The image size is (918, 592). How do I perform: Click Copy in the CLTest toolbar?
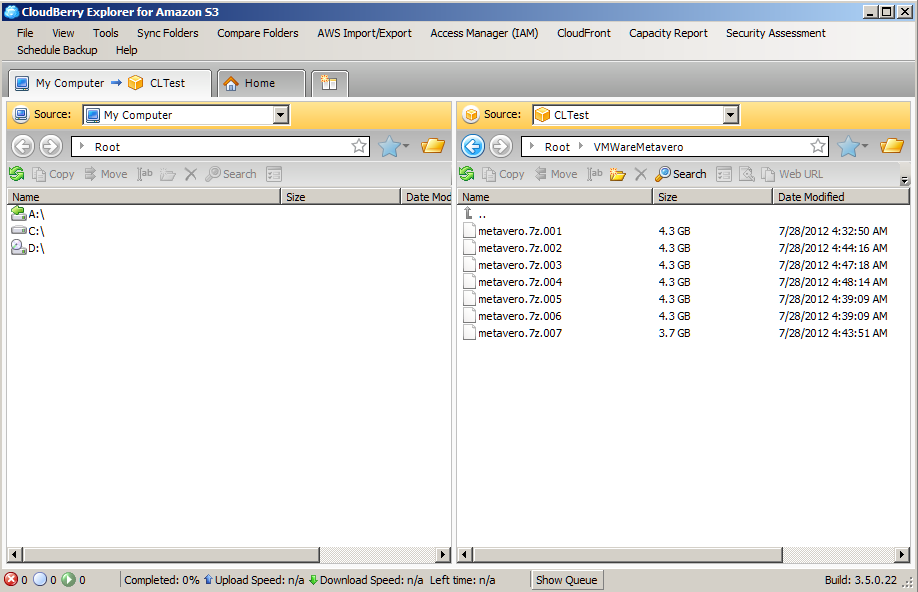503,174
